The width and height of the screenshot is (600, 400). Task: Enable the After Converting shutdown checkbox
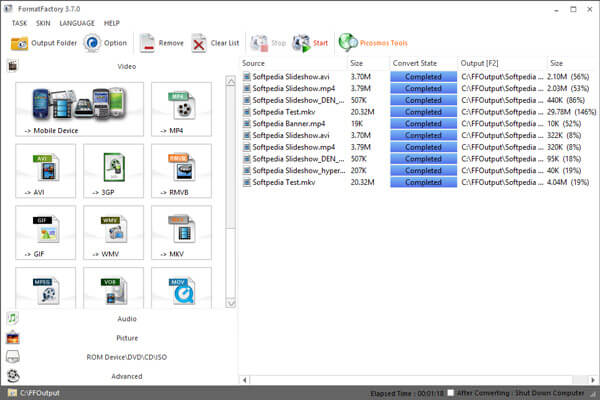[451, 393]
